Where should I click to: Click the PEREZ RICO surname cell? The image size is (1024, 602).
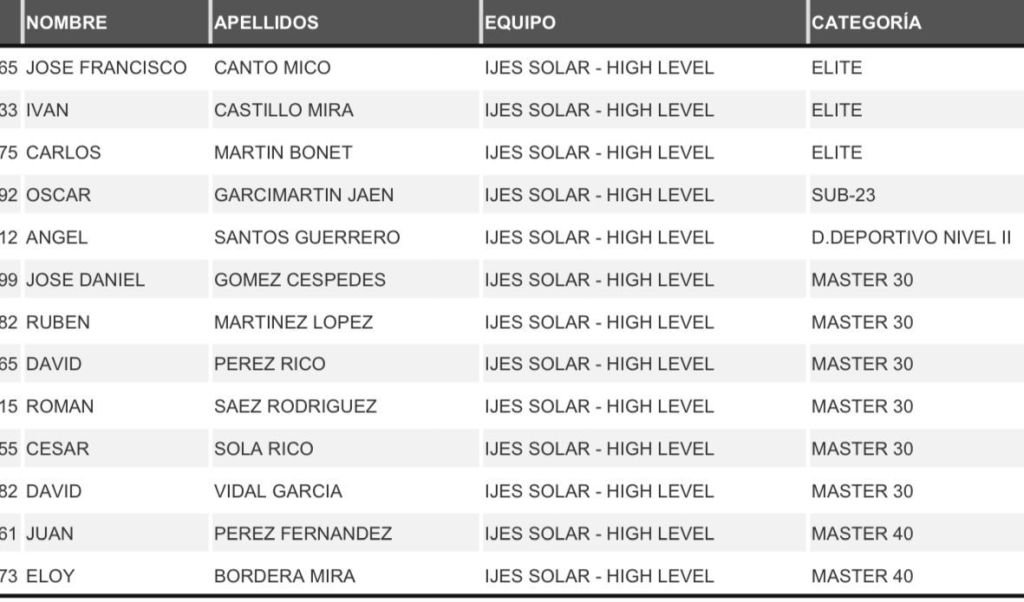point(270,364)
